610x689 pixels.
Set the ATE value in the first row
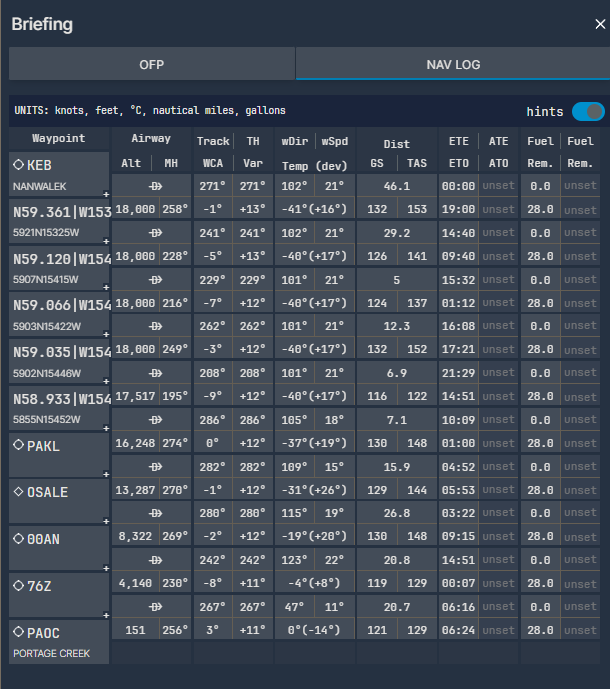click(x=498, y=186)
